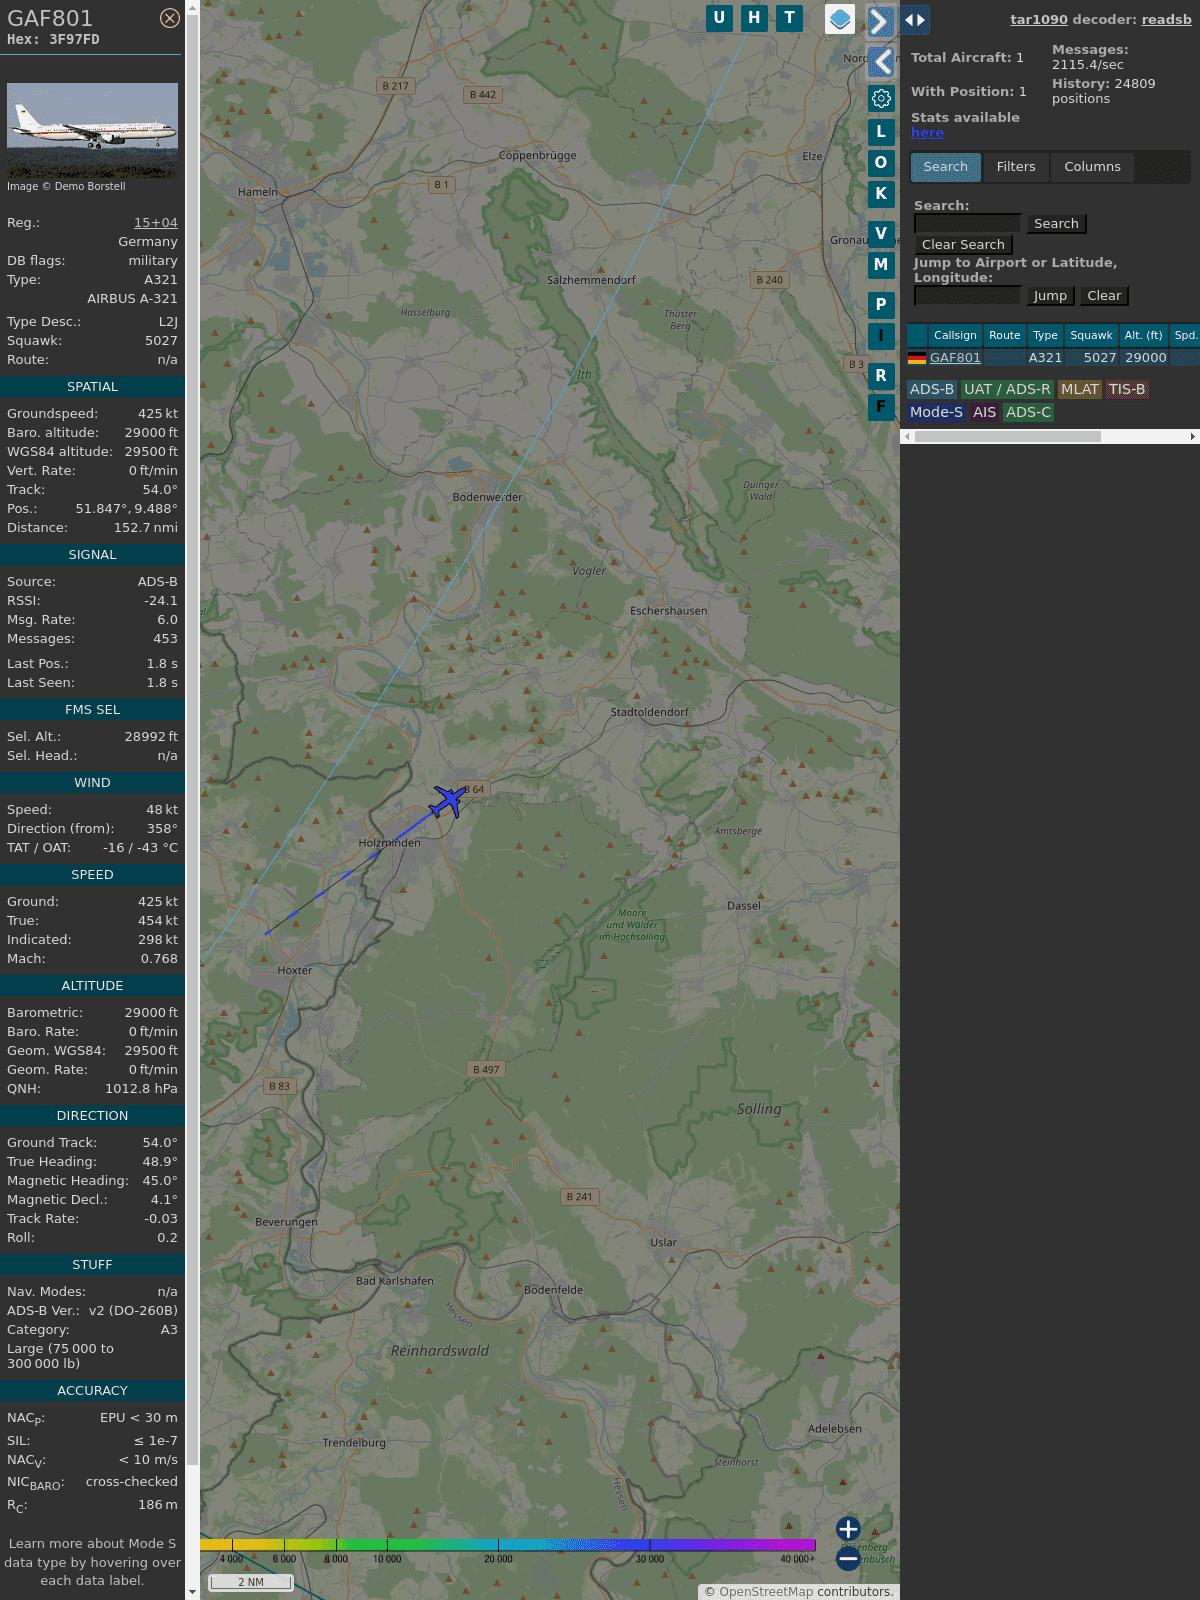
Task: Click the T map button
Action: 790,18
